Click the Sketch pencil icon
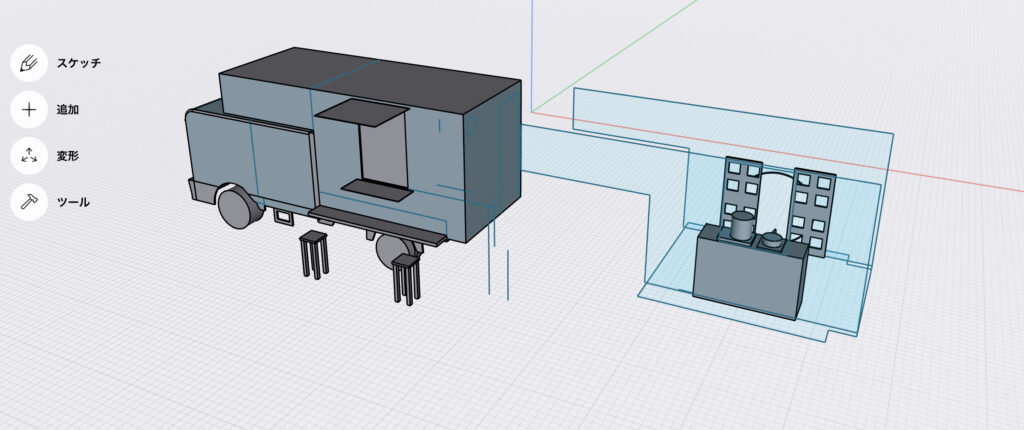 (30, 62)
